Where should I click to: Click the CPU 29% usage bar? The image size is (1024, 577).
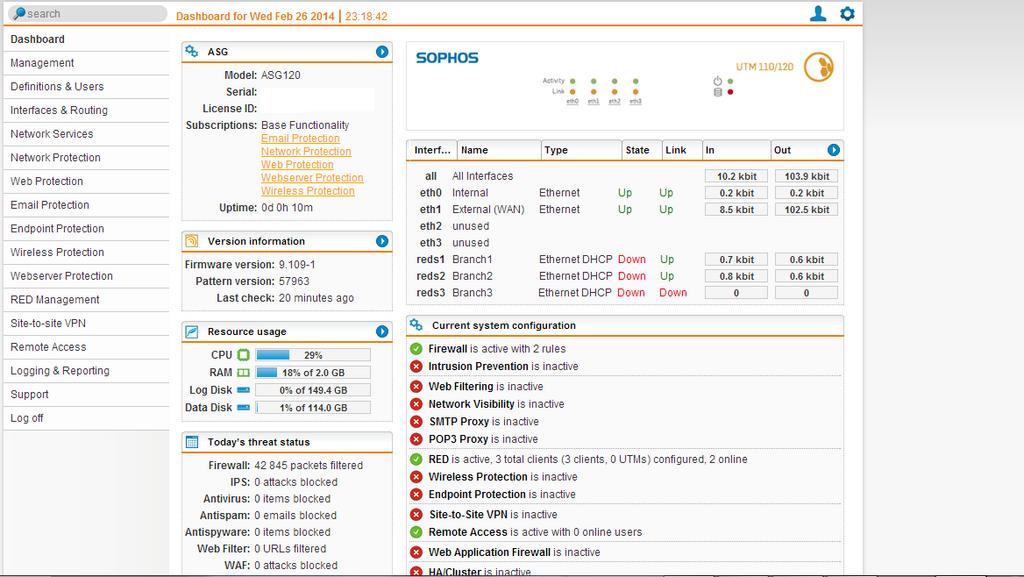pos(313,355)
